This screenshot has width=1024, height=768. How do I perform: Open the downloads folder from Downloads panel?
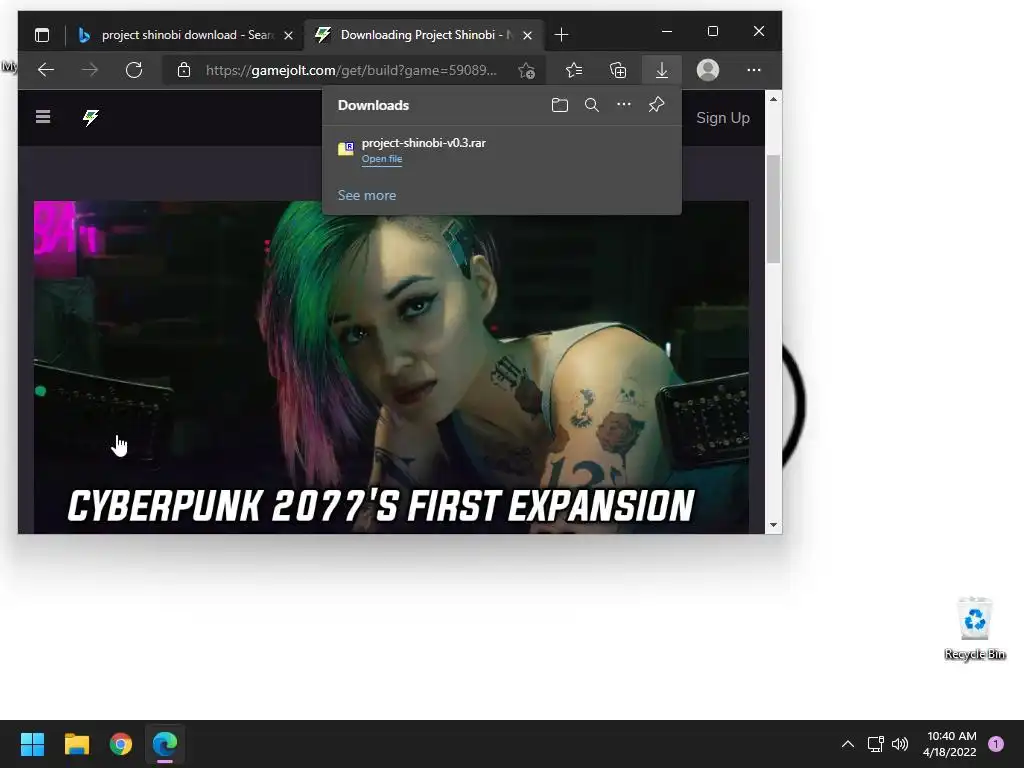coord(560,105)
